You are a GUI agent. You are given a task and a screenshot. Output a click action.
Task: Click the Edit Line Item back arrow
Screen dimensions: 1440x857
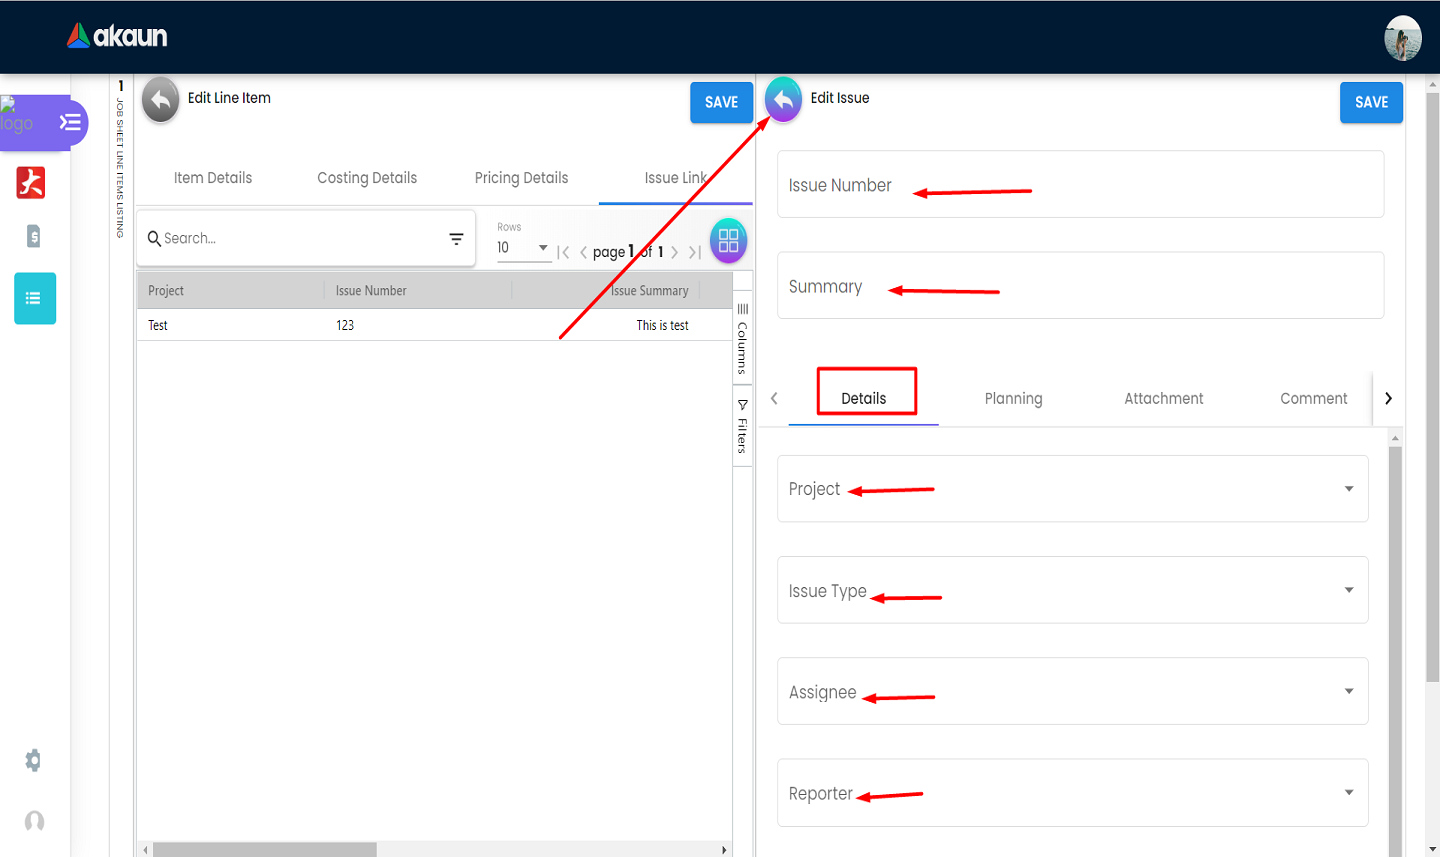(160, 100)
